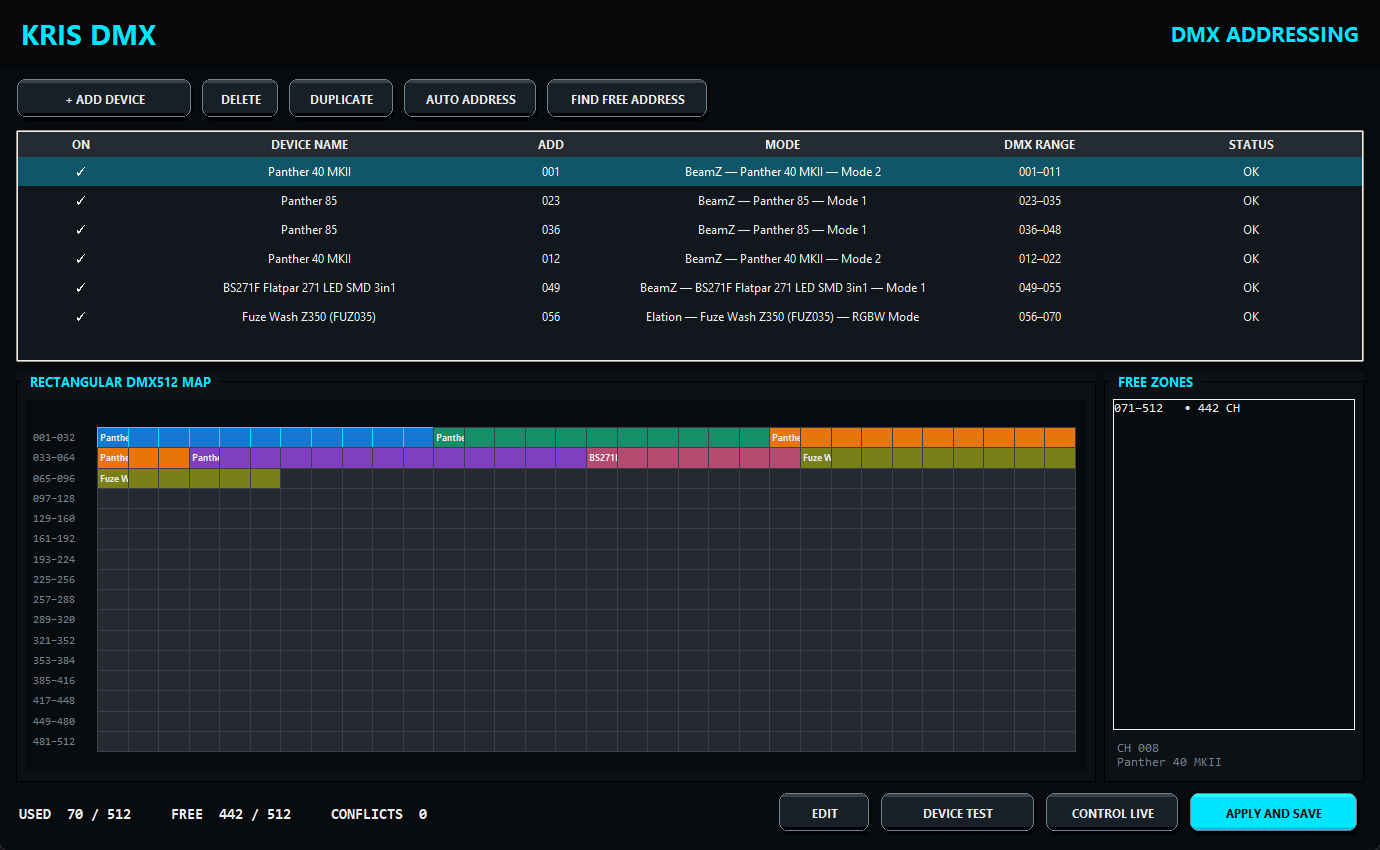Click address cell 023
The image size is (1380, 850).
coord(551,201)
